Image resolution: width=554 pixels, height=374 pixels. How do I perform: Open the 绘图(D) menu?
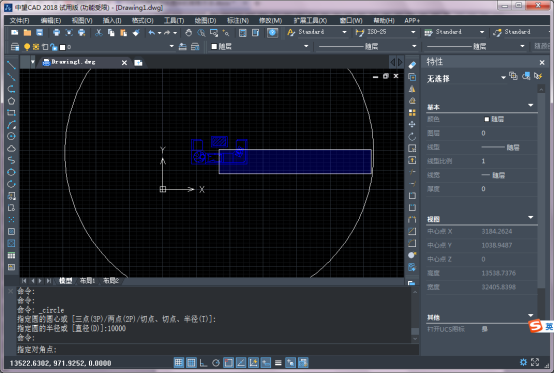[x=205, y=20]
